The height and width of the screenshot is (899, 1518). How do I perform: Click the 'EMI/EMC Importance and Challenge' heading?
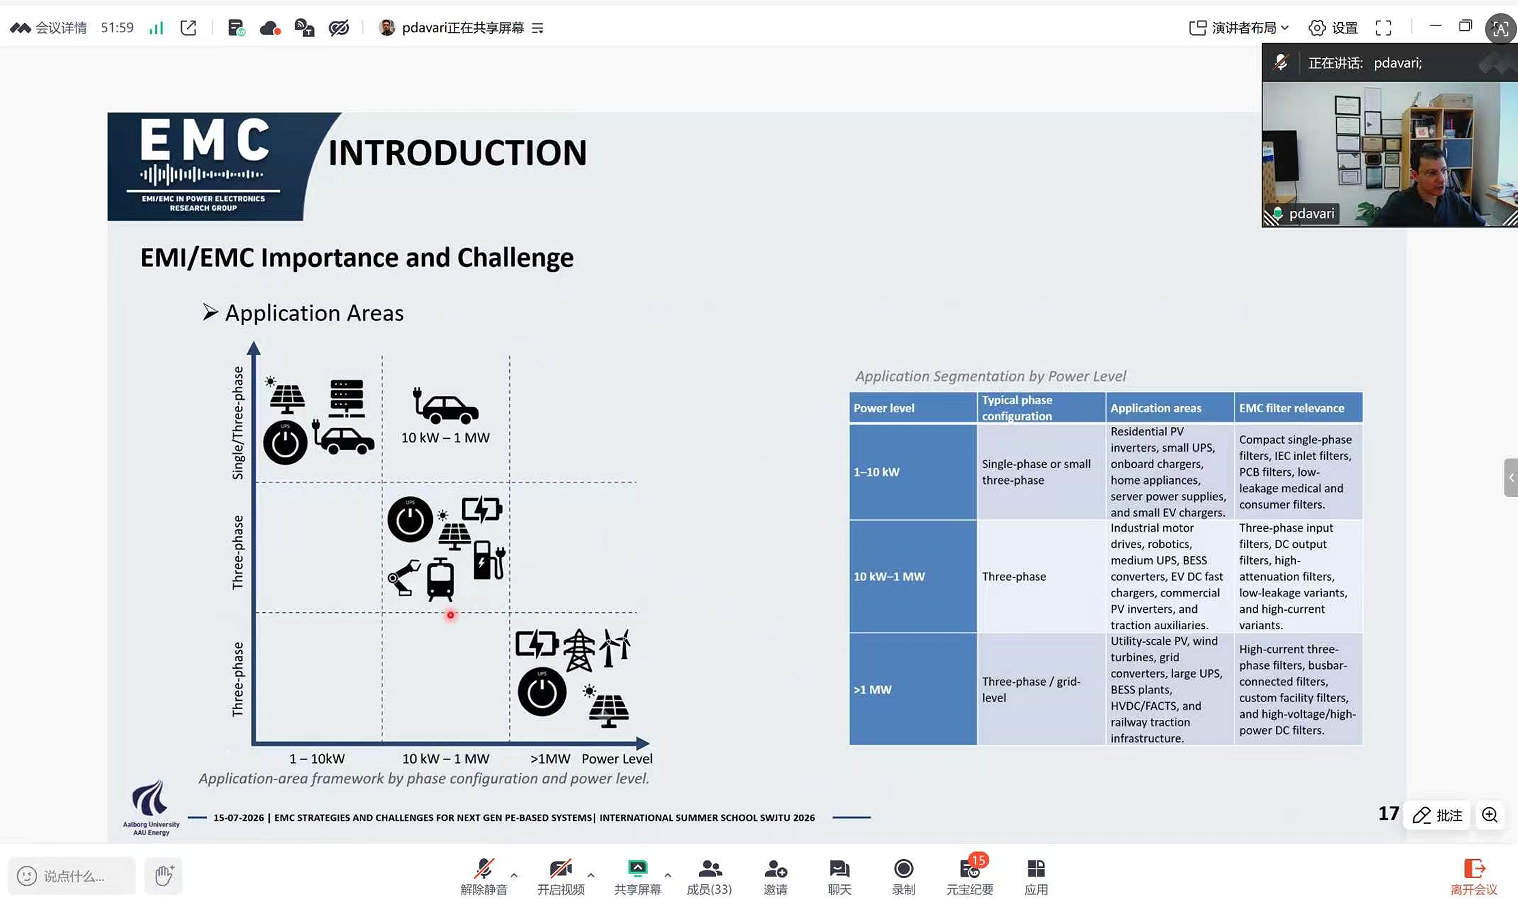point(357,258)
